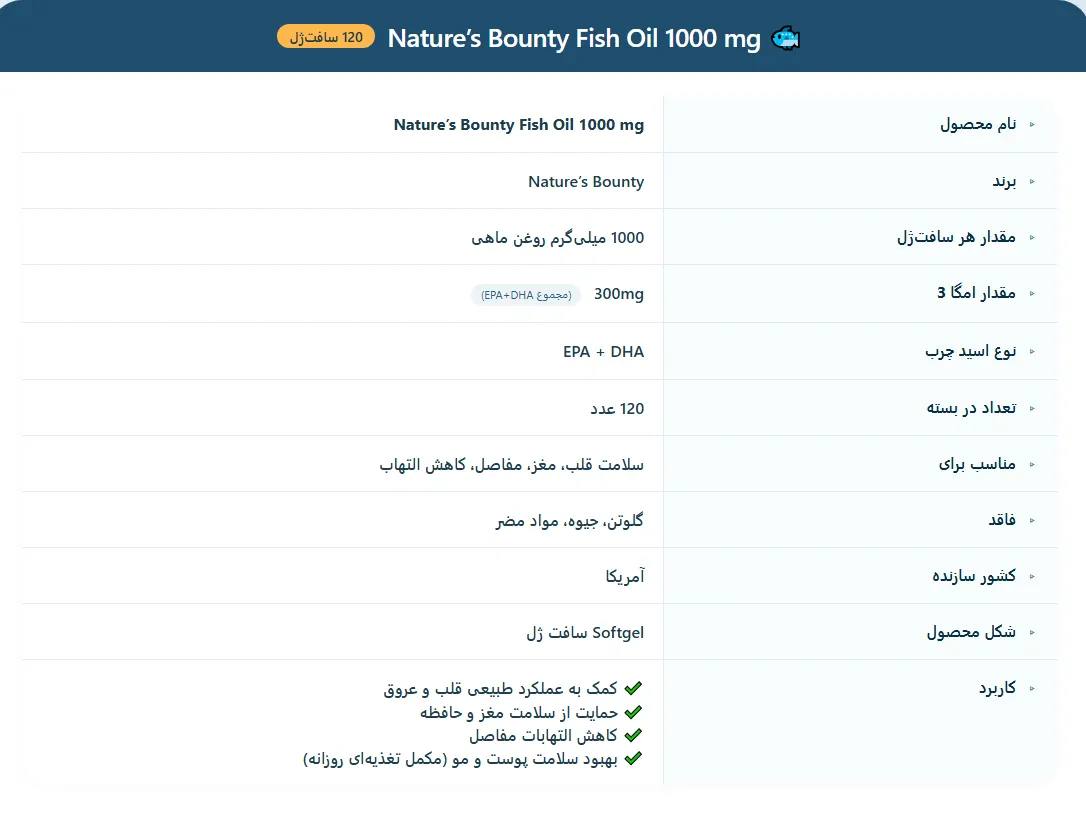
Task: Click the arrow bullet next to 'فاقد'
Action: point(1032,520)
